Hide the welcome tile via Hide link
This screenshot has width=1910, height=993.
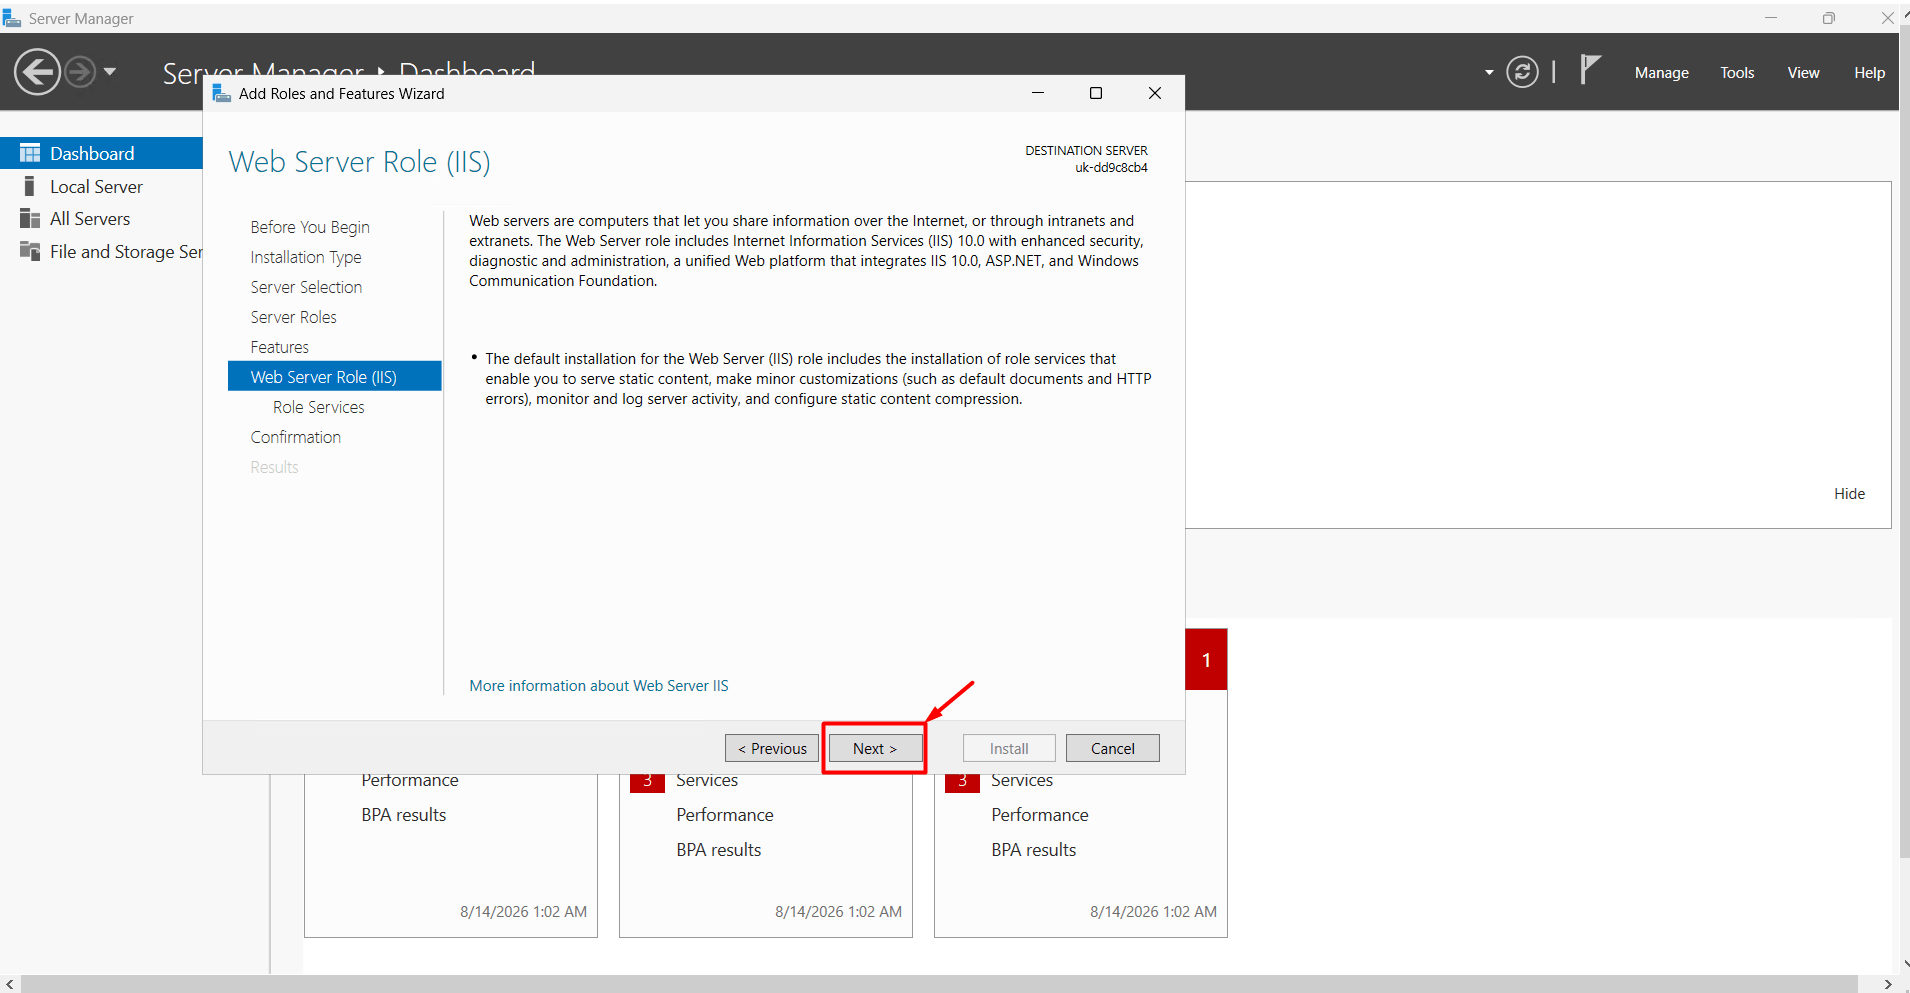(1849, 494)
